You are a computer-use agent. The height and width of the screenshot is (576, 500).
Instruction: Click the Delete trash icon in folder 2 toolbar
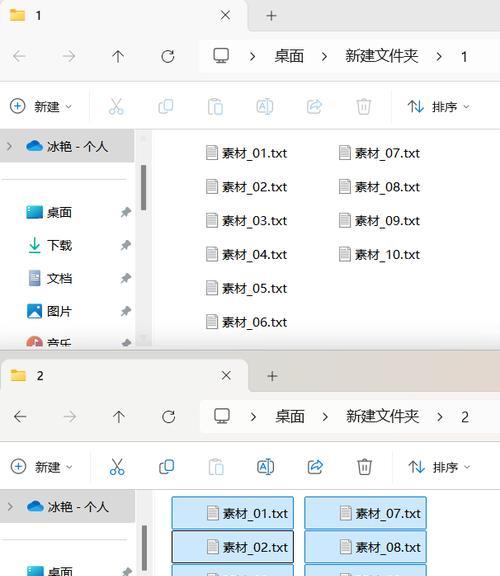pyautogui.click(x=364, y=467)
